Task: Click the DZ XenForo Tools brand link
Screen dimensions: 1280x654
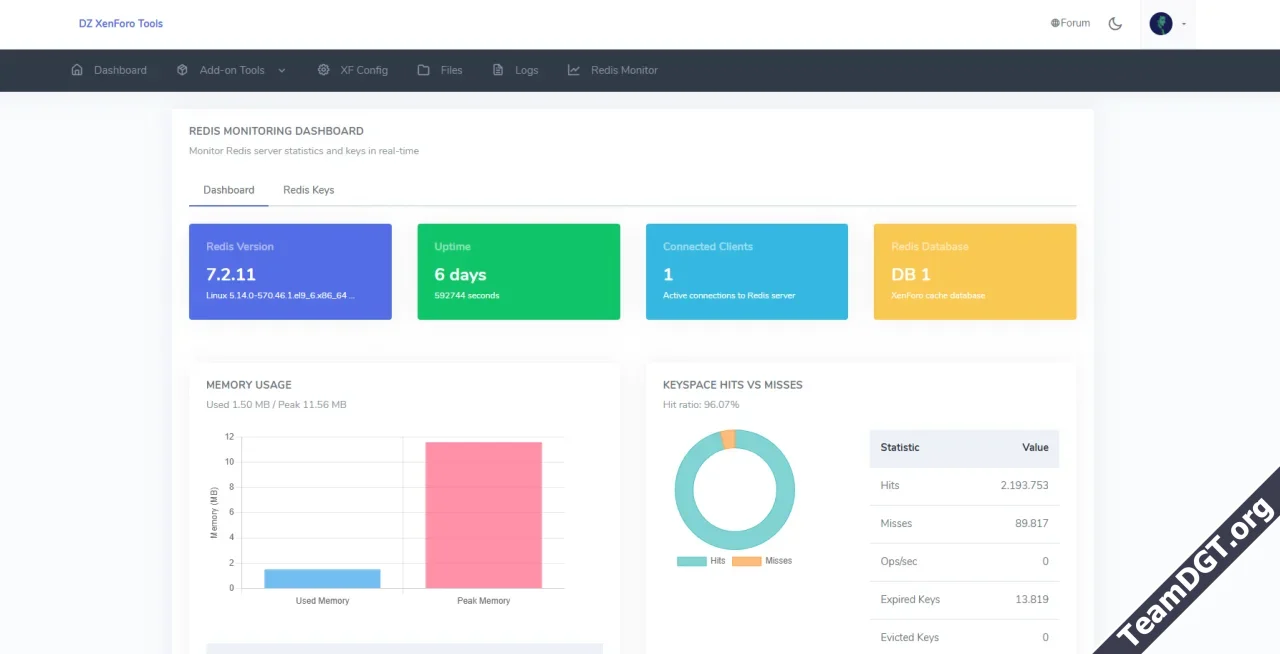Action: pyautogui.click(x=121, y=23)
